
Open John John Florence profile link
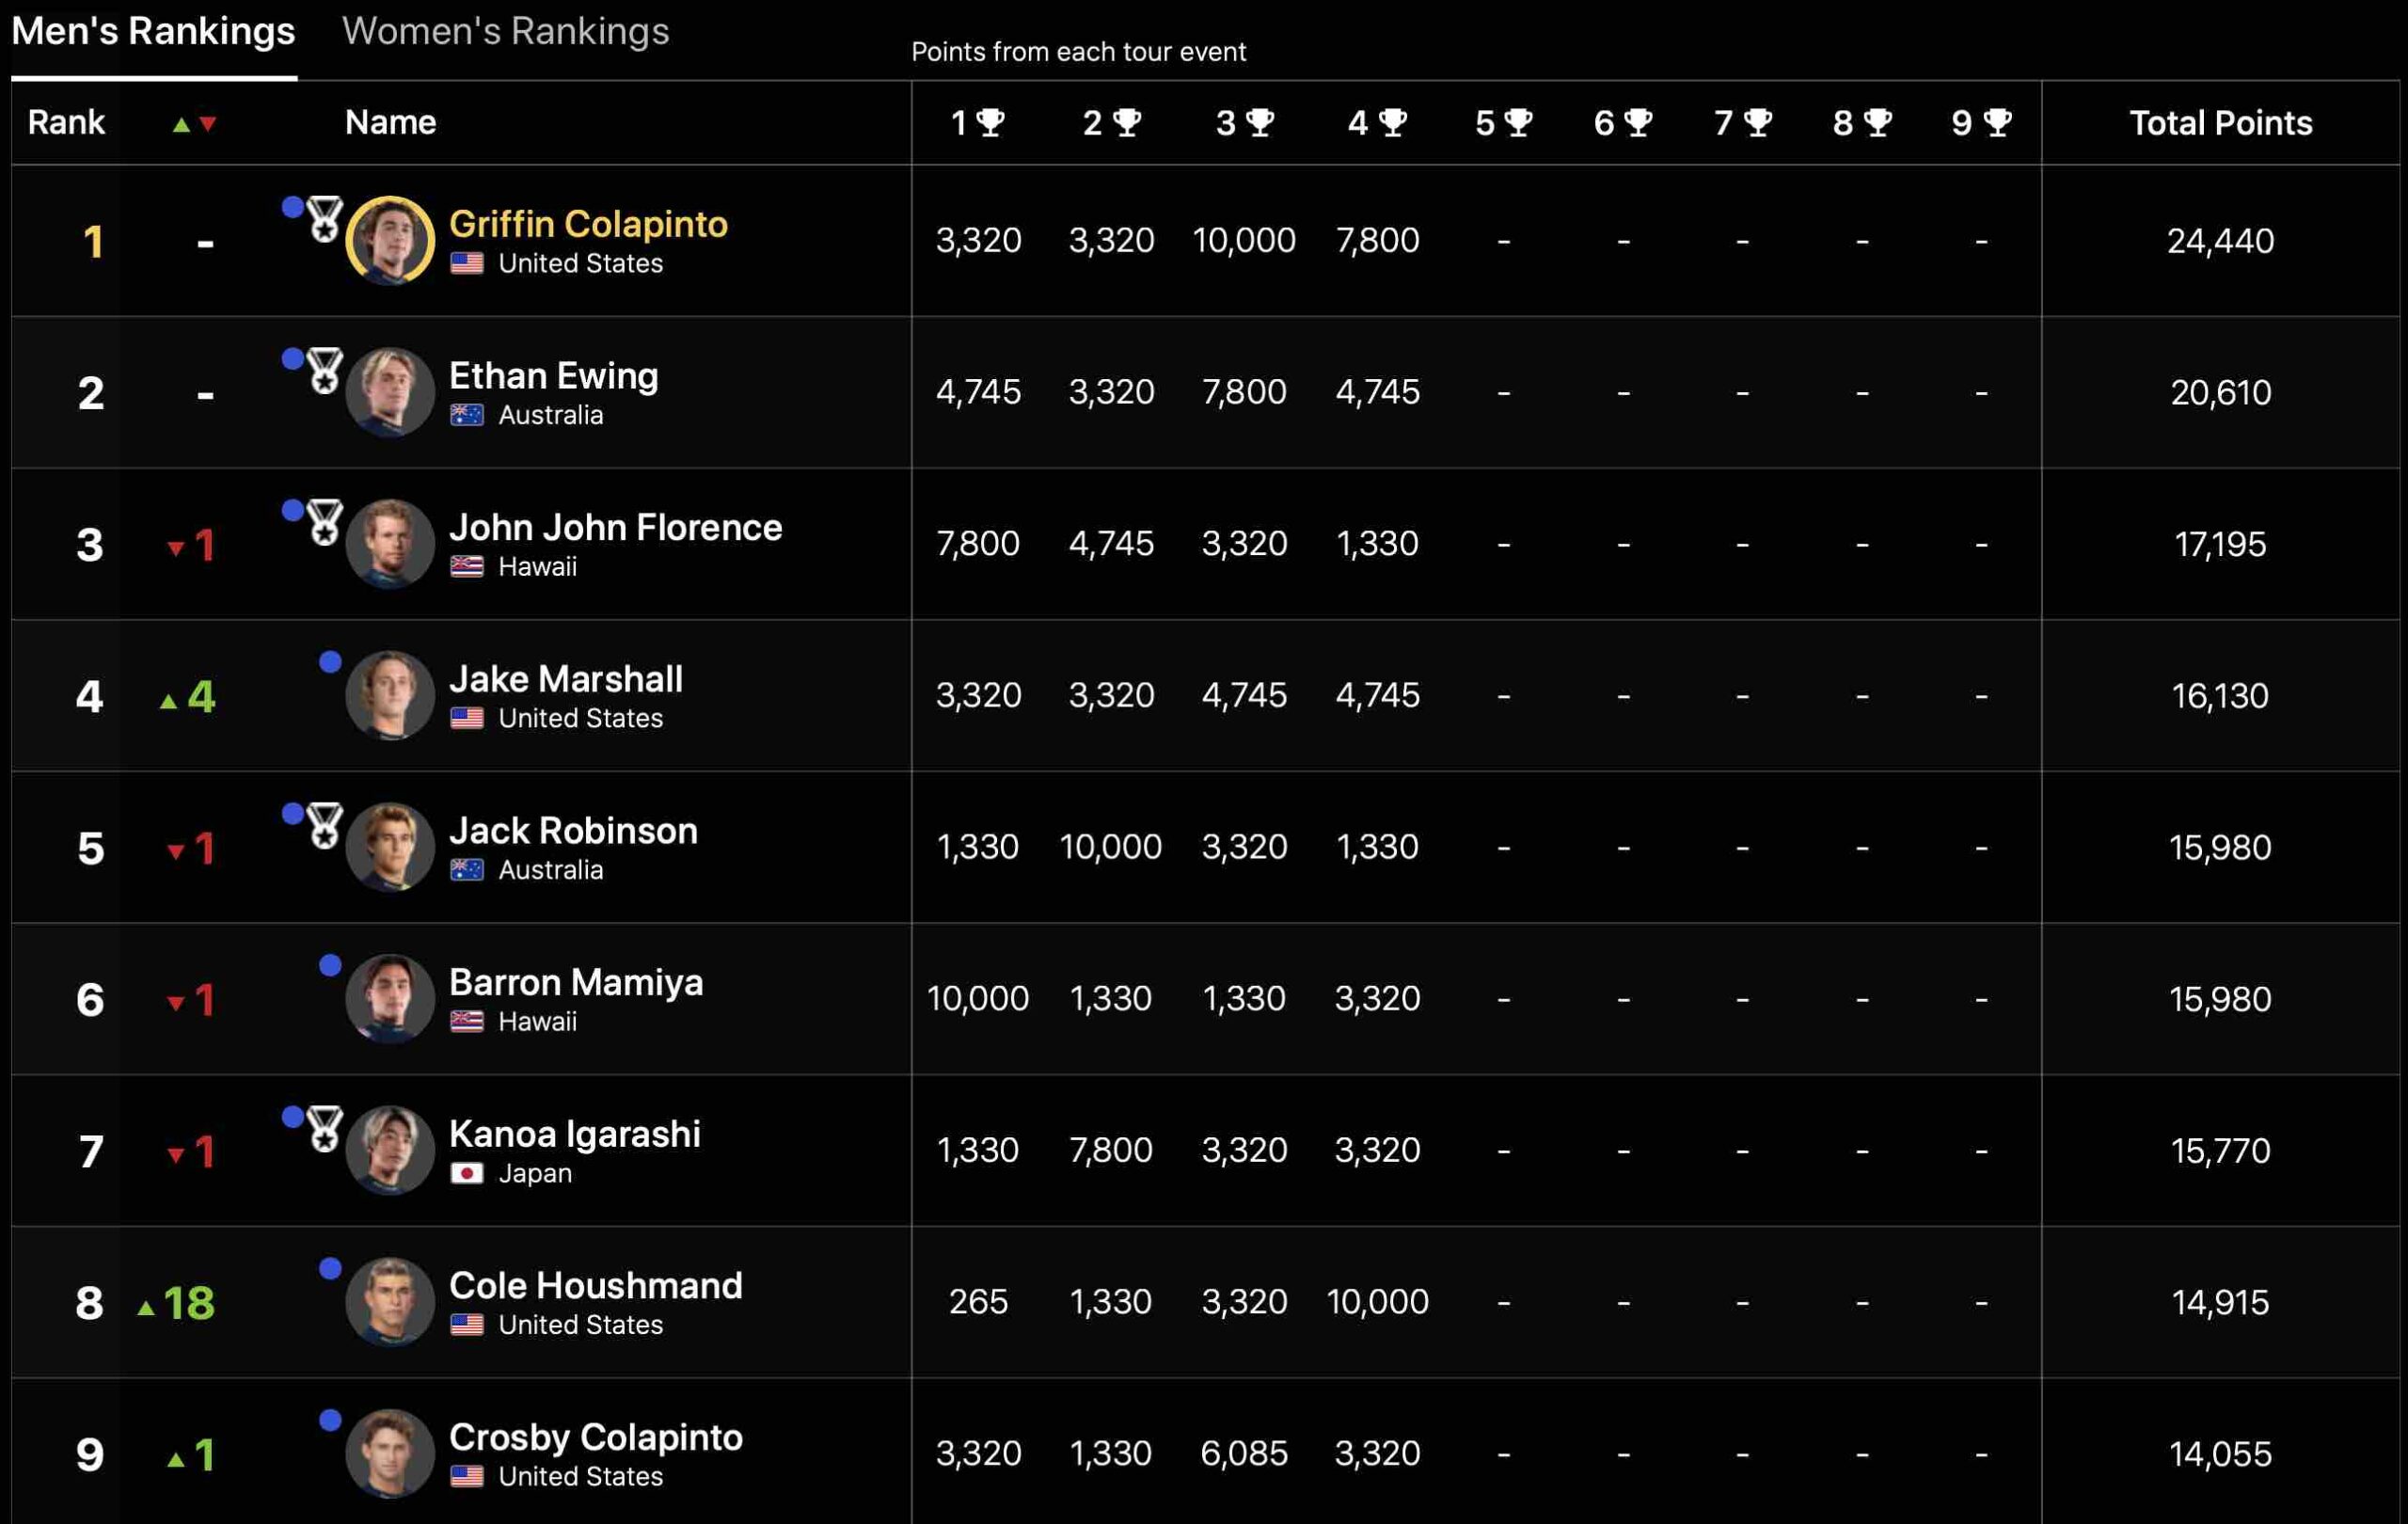[x=615, y=527]
